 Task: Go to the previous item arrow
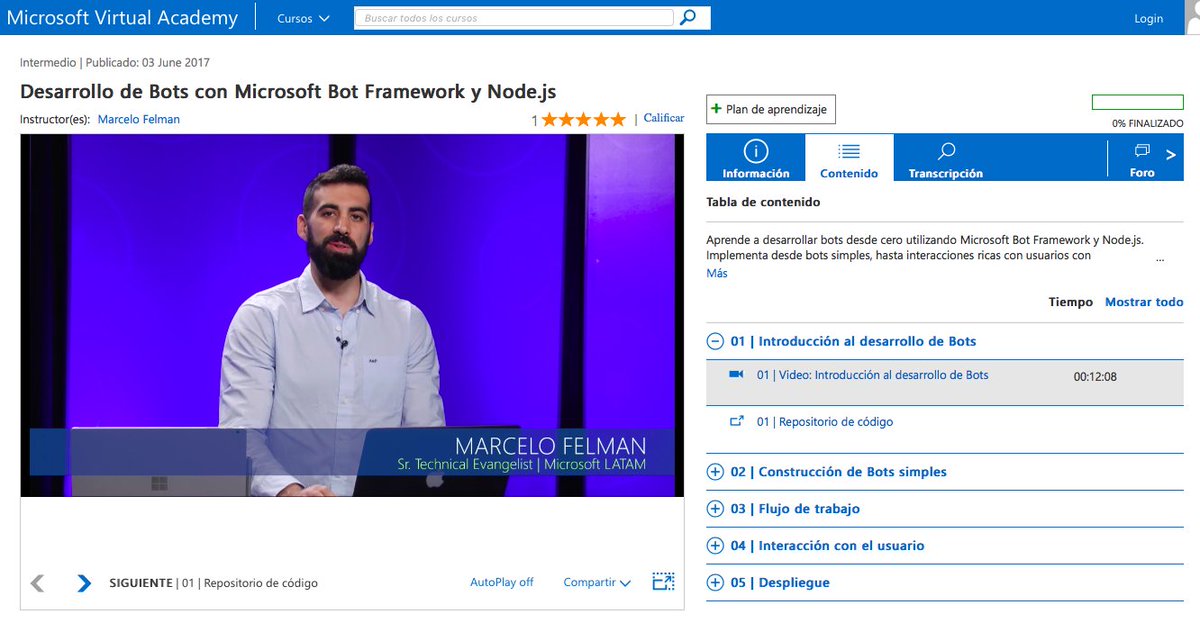coord(37,583)
